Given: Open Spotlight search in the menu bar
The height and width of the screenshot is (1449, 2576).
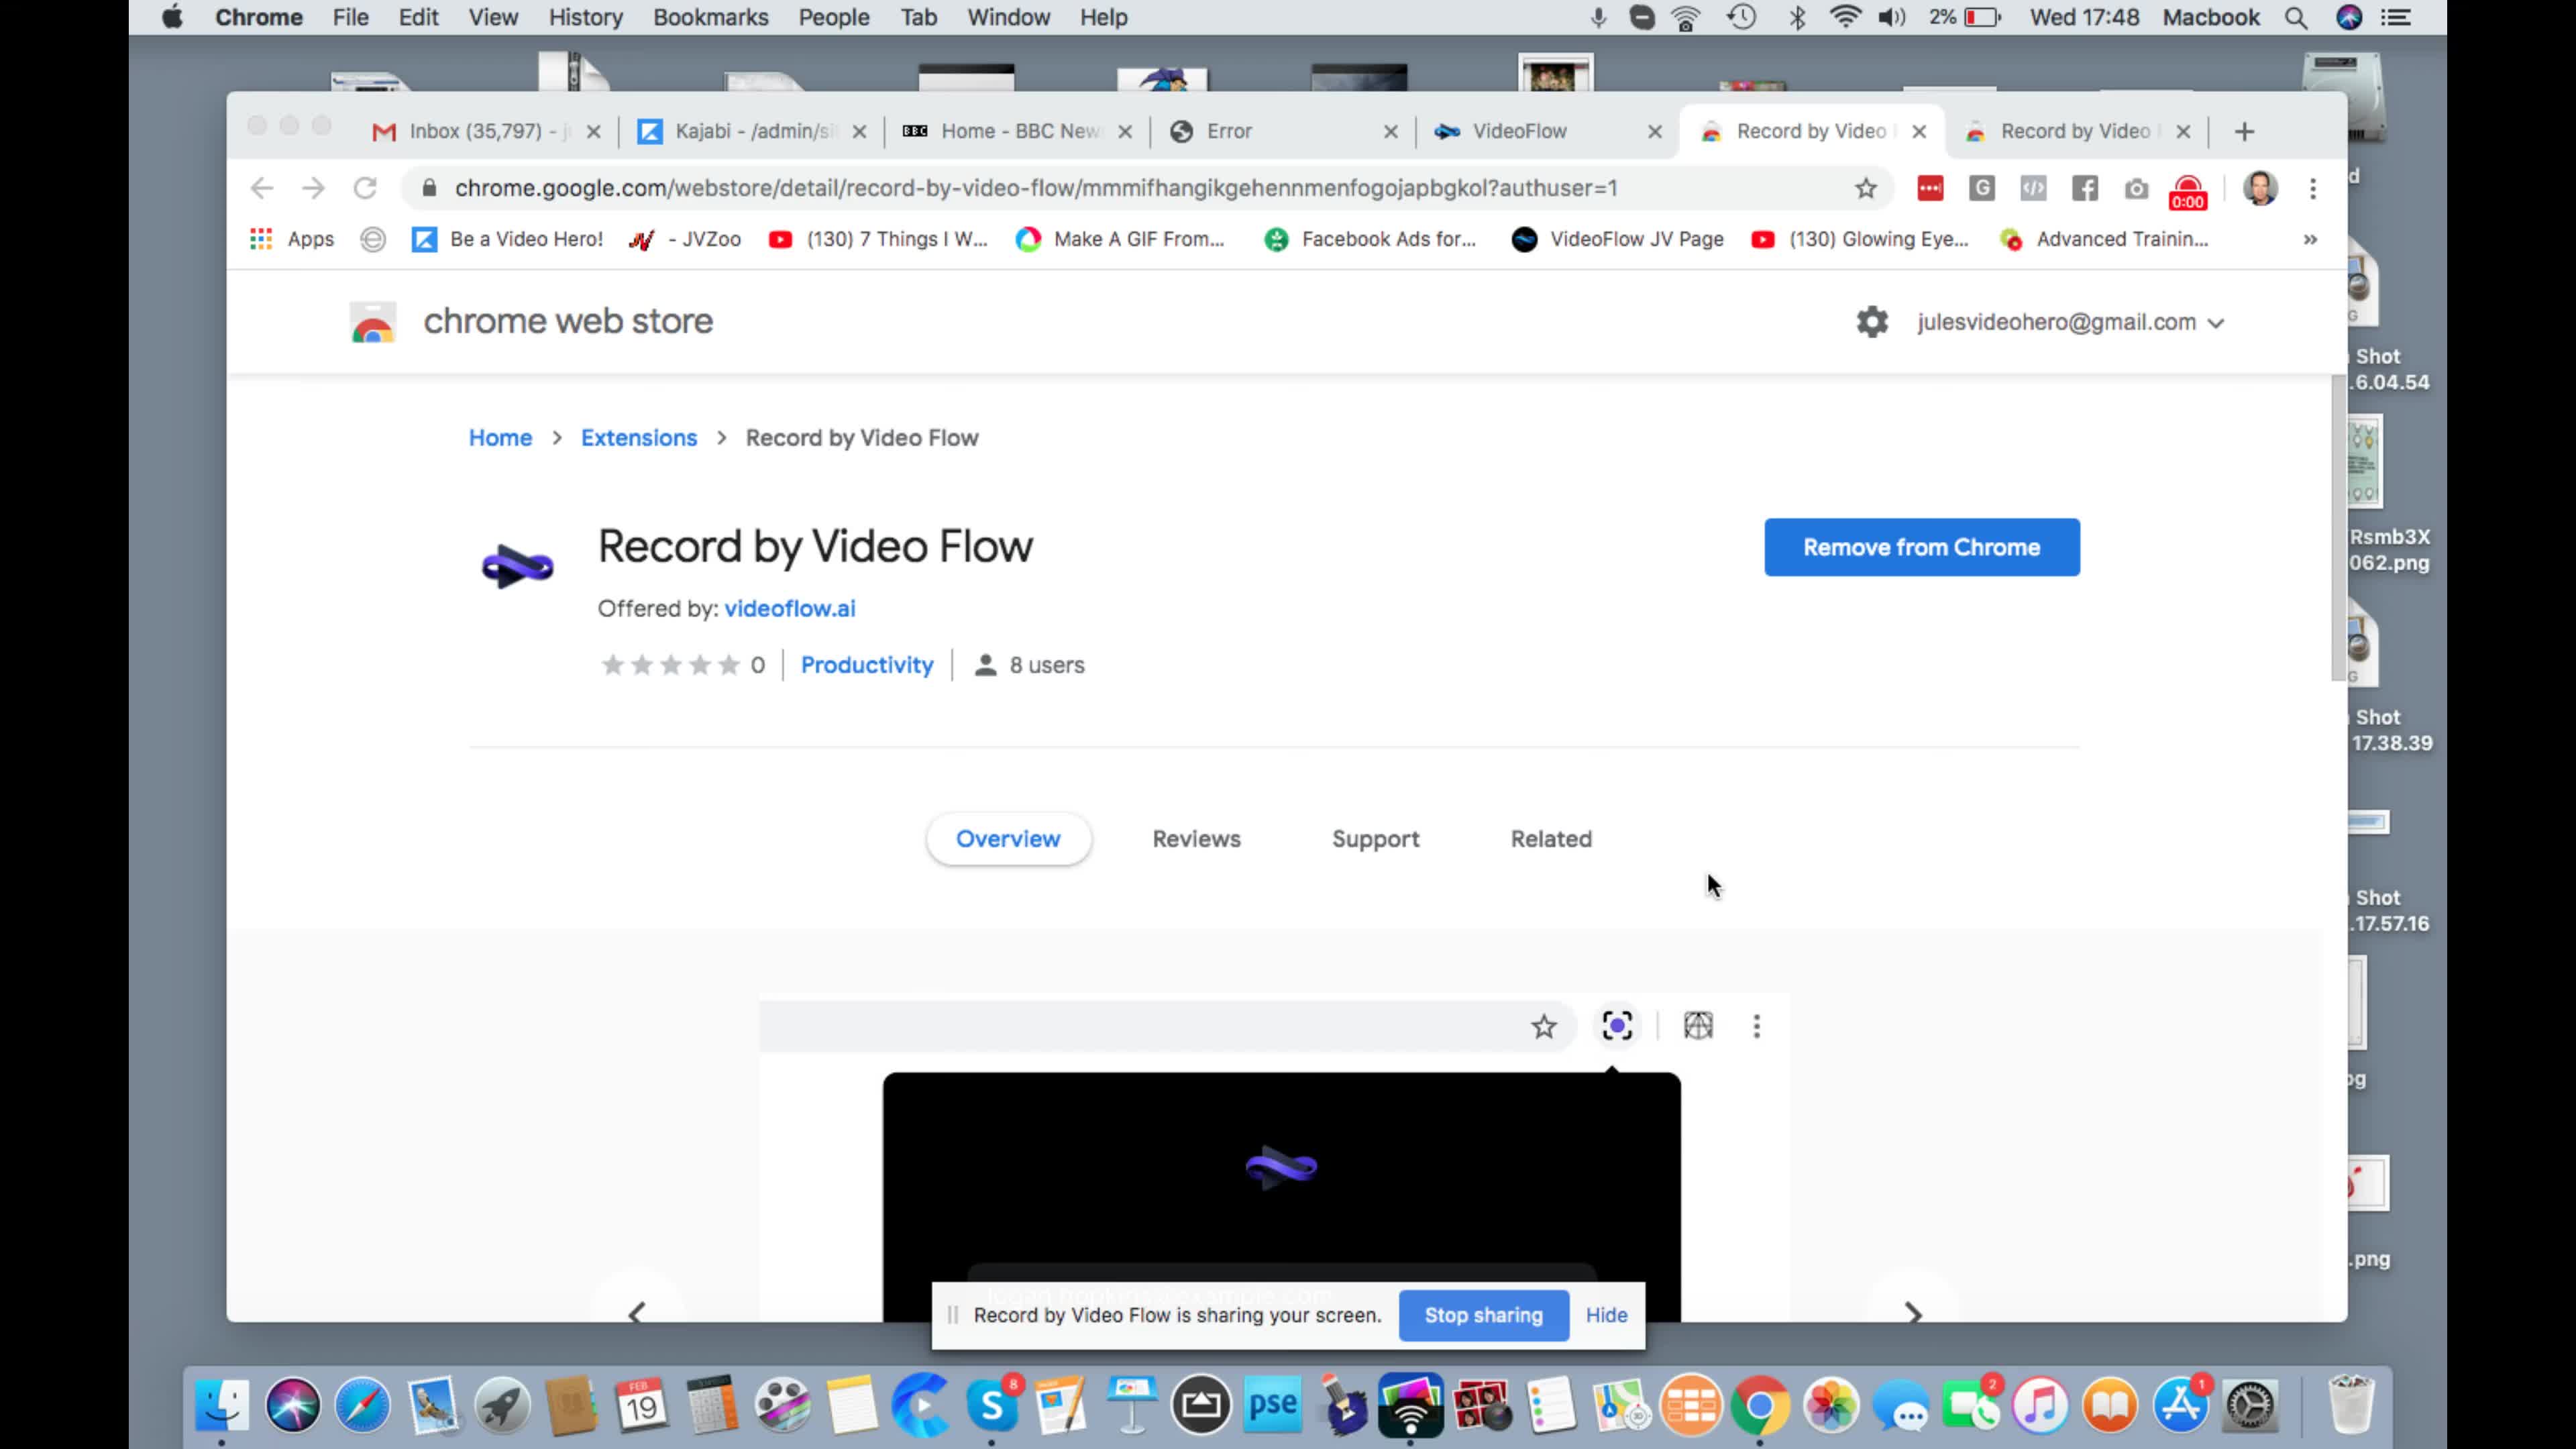Looking at the screenshot, I should (2296, 18).
